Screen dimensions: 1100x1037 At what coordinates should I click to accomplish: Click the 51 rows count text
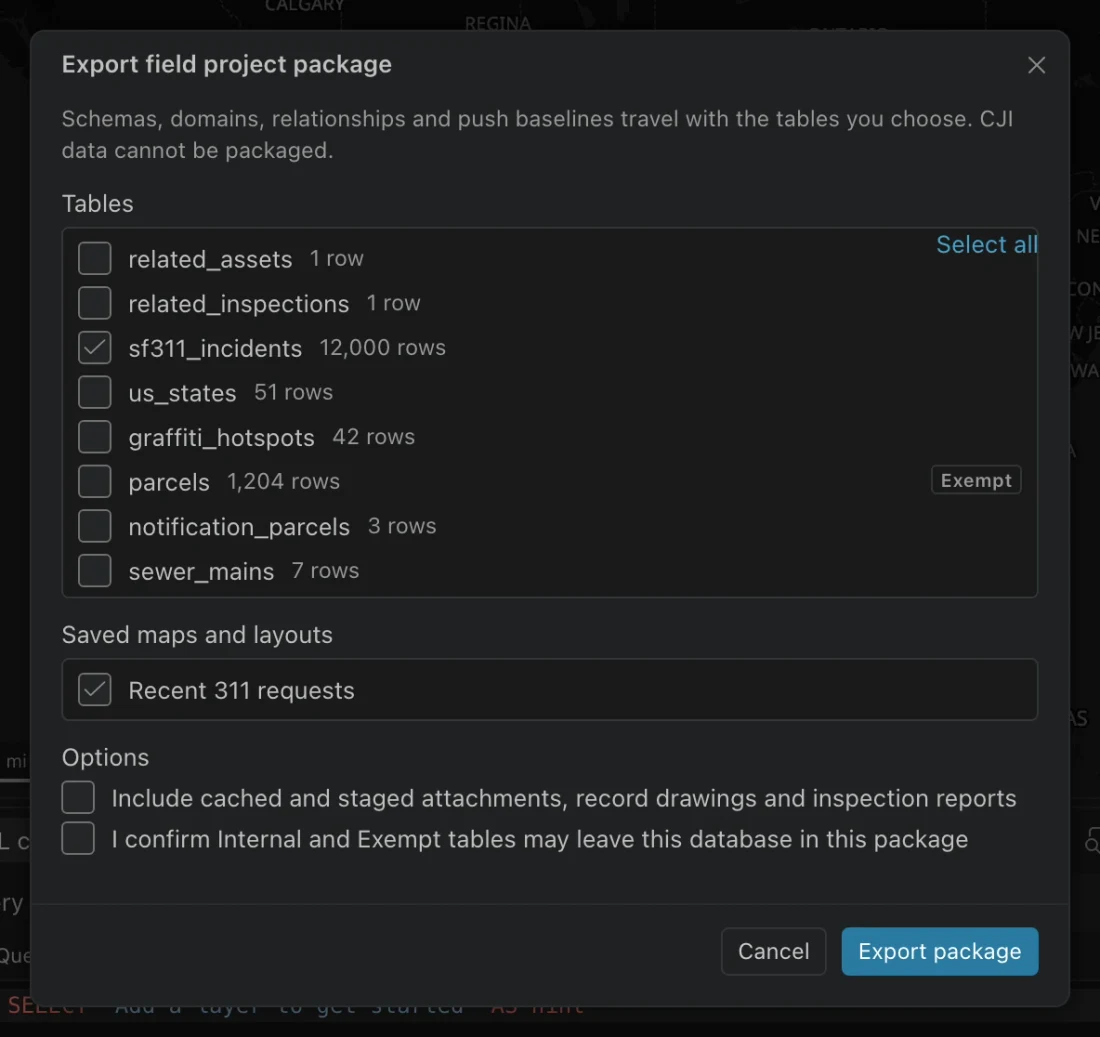pyautogui.click(x=293, y=392)
